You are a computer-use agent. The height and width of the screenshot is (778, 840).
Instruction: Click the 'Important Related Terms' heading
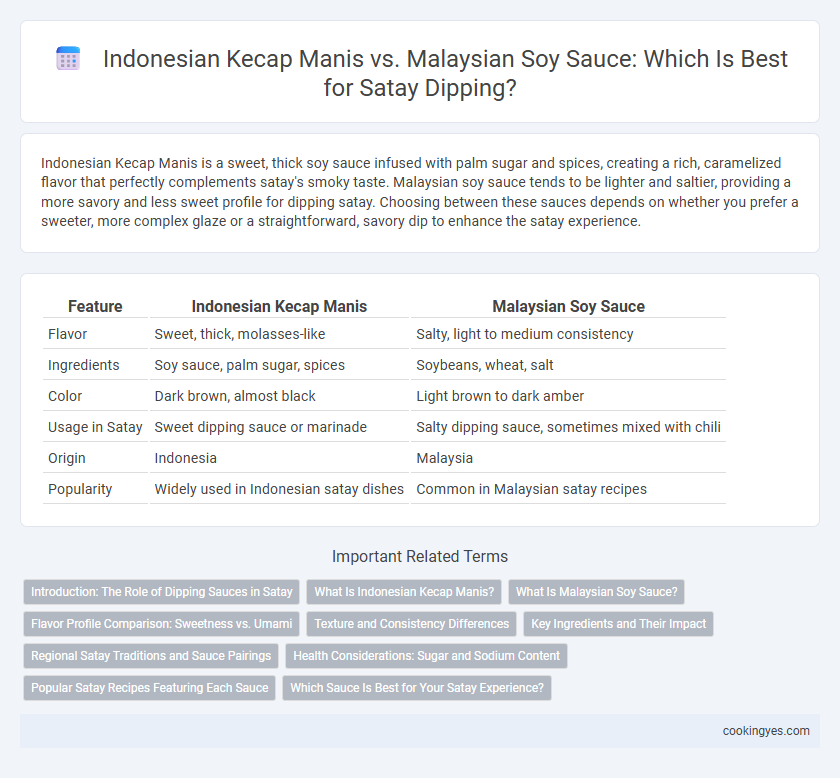coord(420,557)
